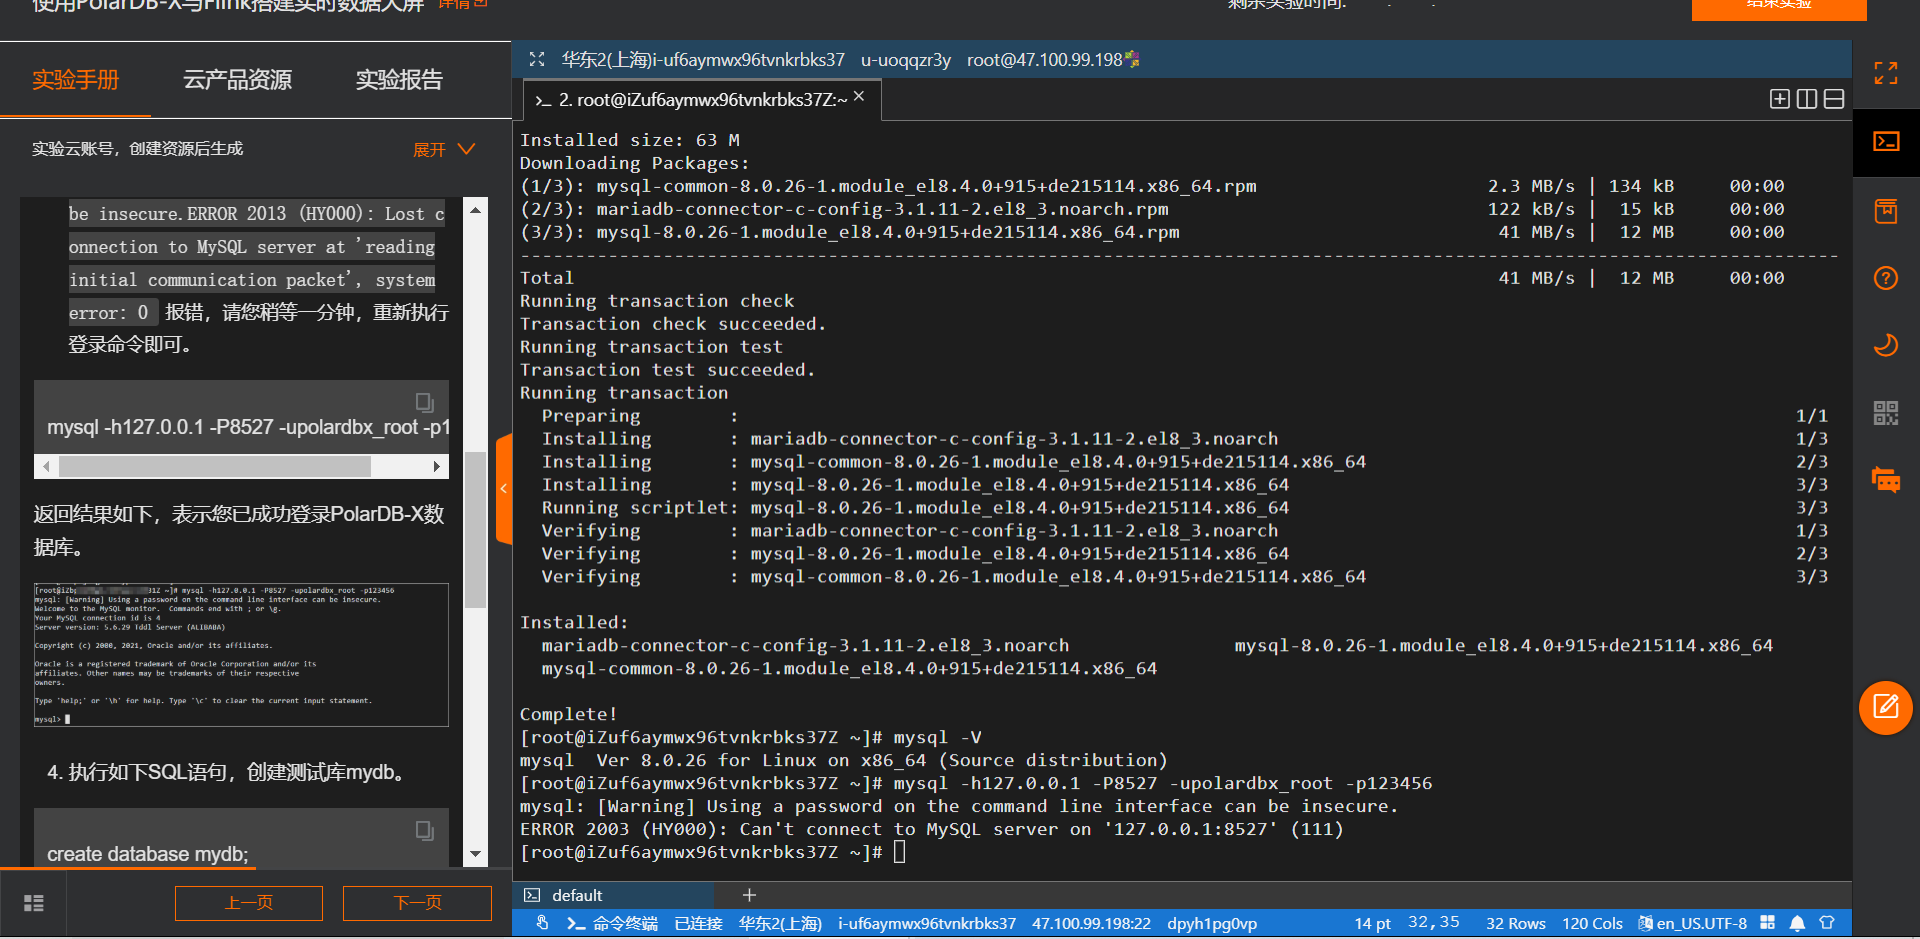
Task: Open the terminal panel in the right sidebar
Action: pos(1886,141)
